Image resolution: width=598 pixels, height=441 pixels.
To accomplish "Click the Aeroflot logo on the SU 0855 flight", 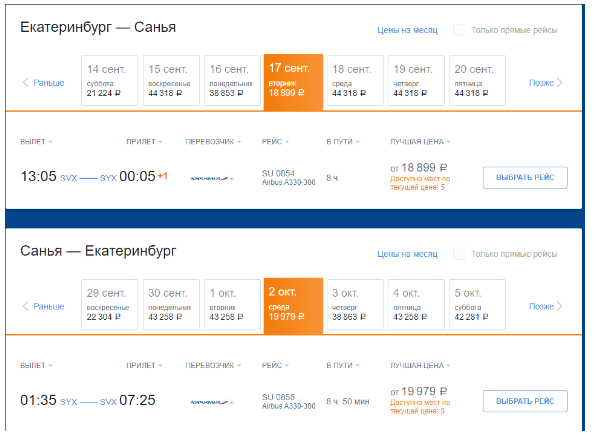I will [x=212, y=402].
